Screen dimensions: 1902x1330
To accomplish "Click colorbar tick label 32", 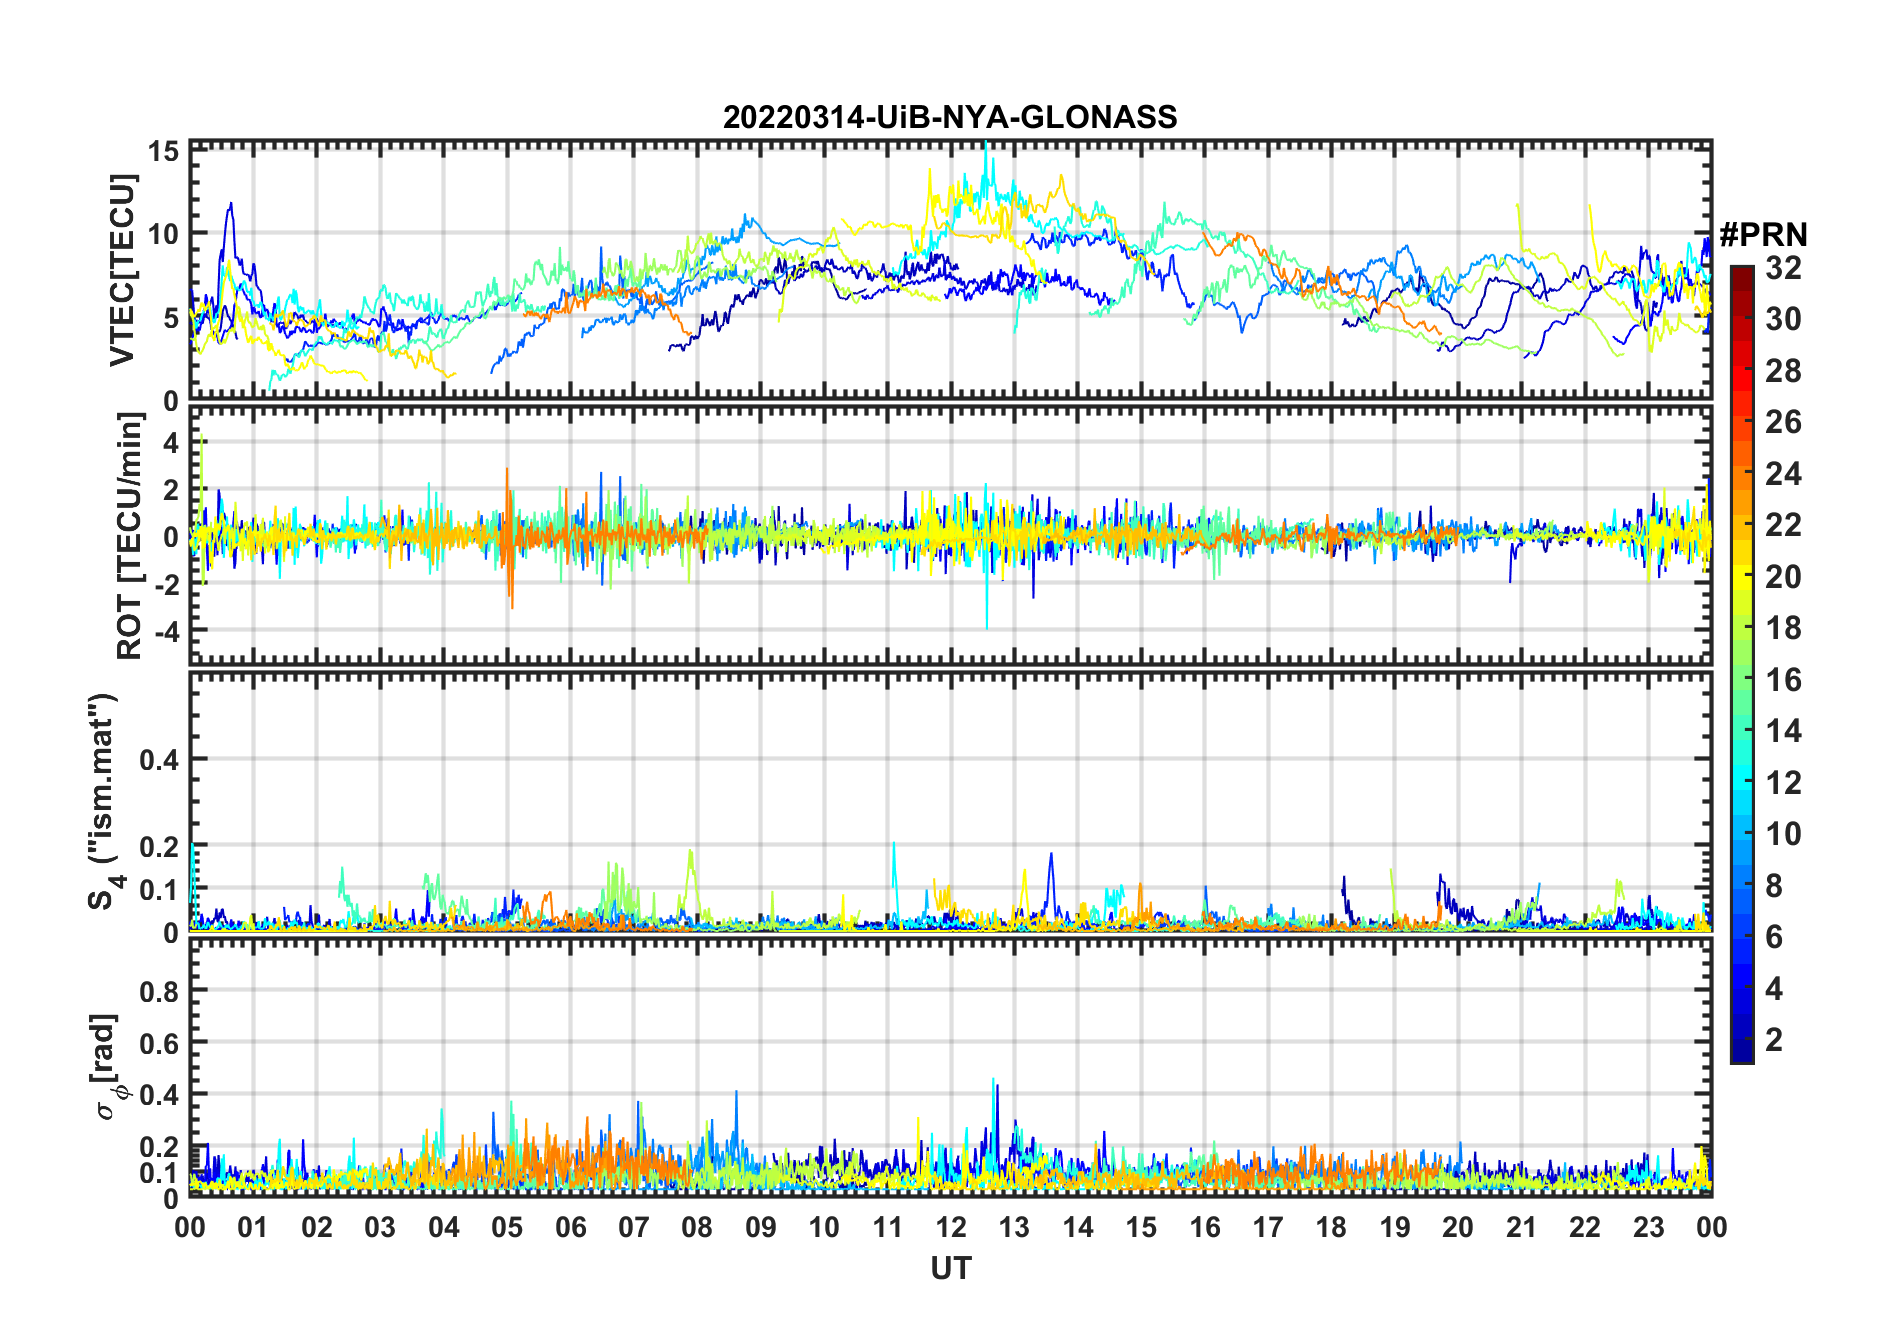I will pyautogui.click(x=1783, y=268).
